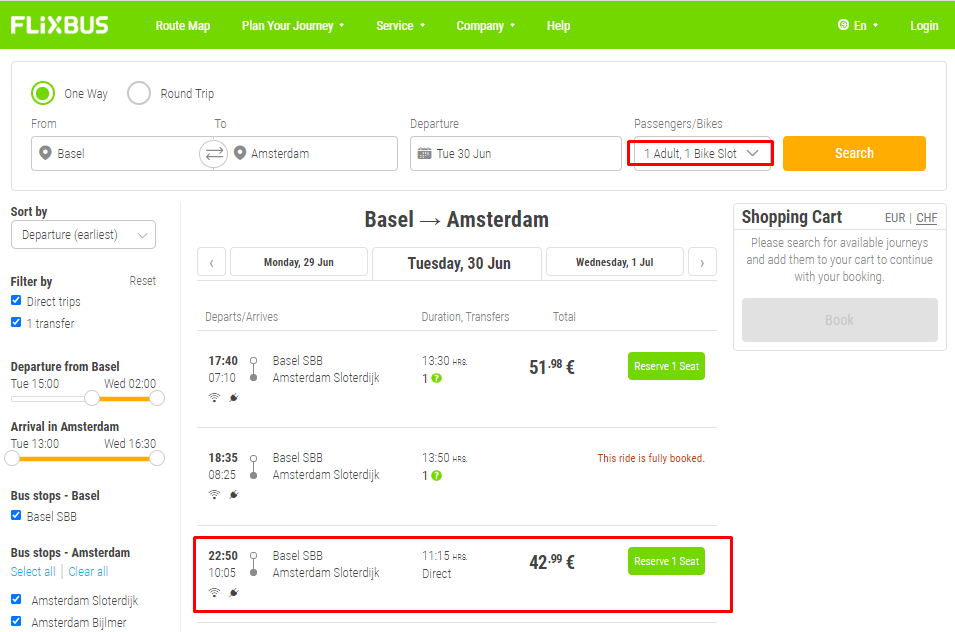Click the Wi-Fi icon on 22:50 trip
Viewport: 955px width, 632px height.
(x=214, y=592)
